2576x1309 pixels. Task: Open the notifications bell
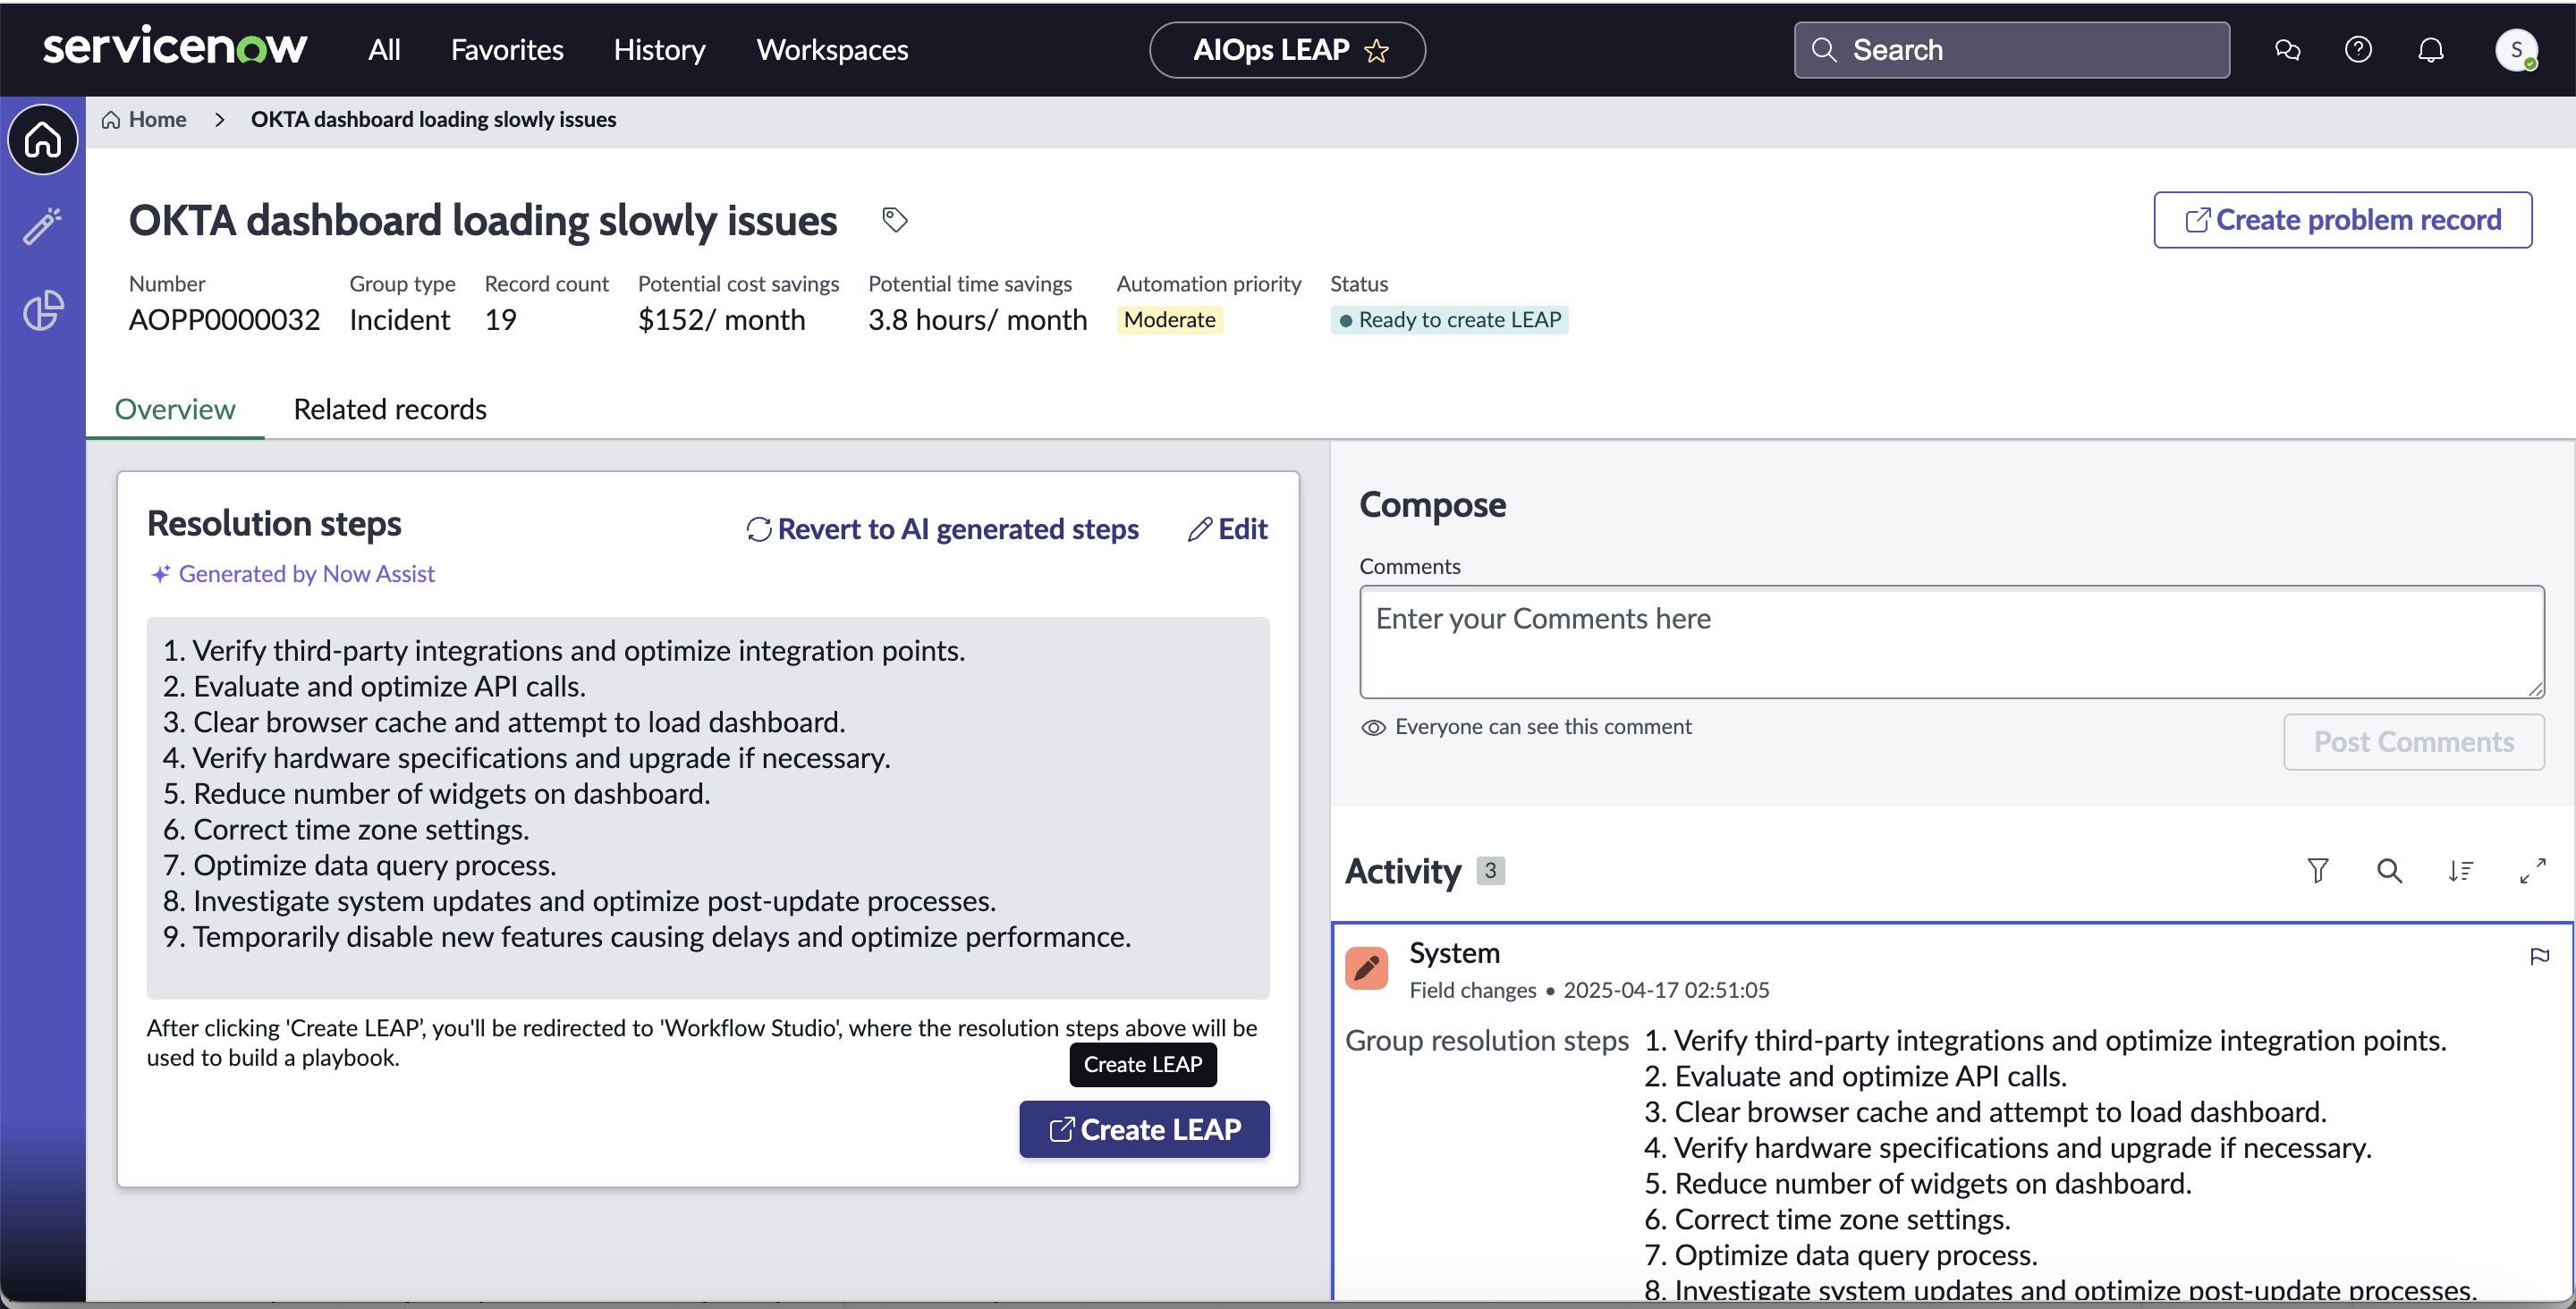pyautogui.click(x=2431, y=49)
